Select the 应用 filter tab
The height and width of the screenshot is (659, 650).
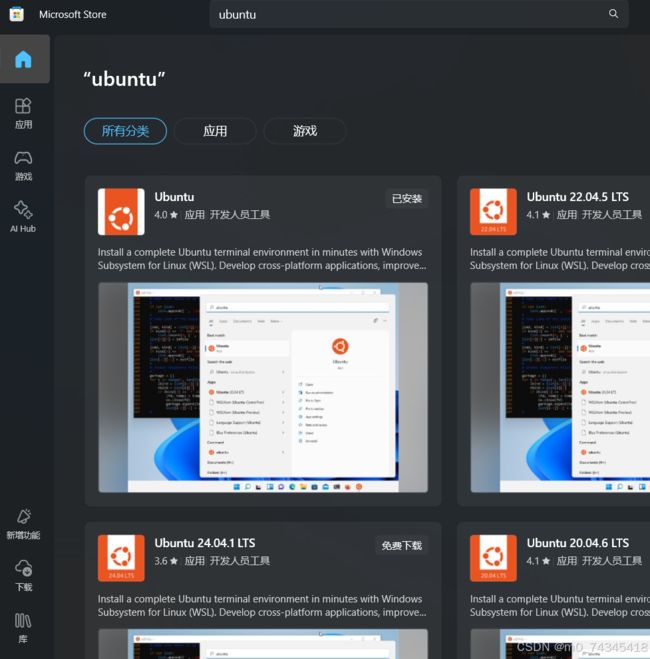215,131
